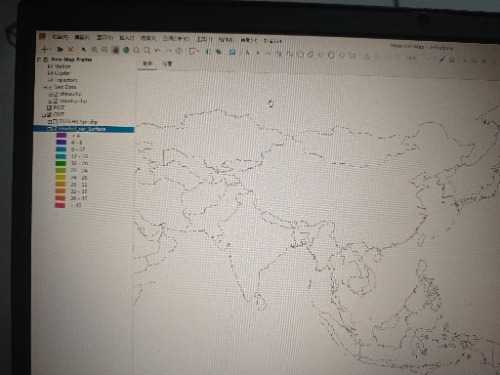Click the open data icon beside plus

(60, 50)
